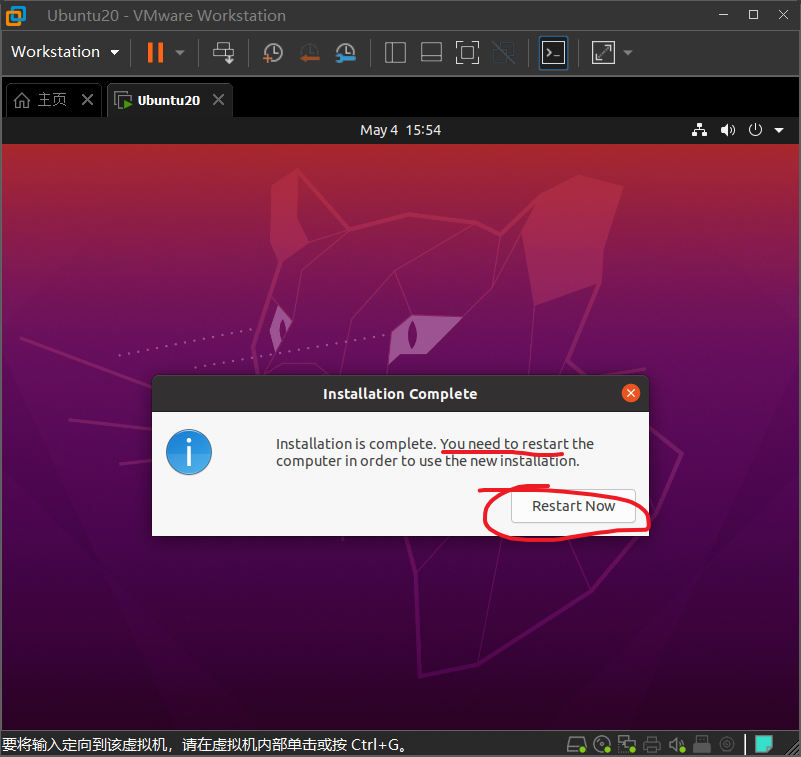Click the hard disk status icon
The height and width of the screenshot is (757, 801).
click(577, 744)
